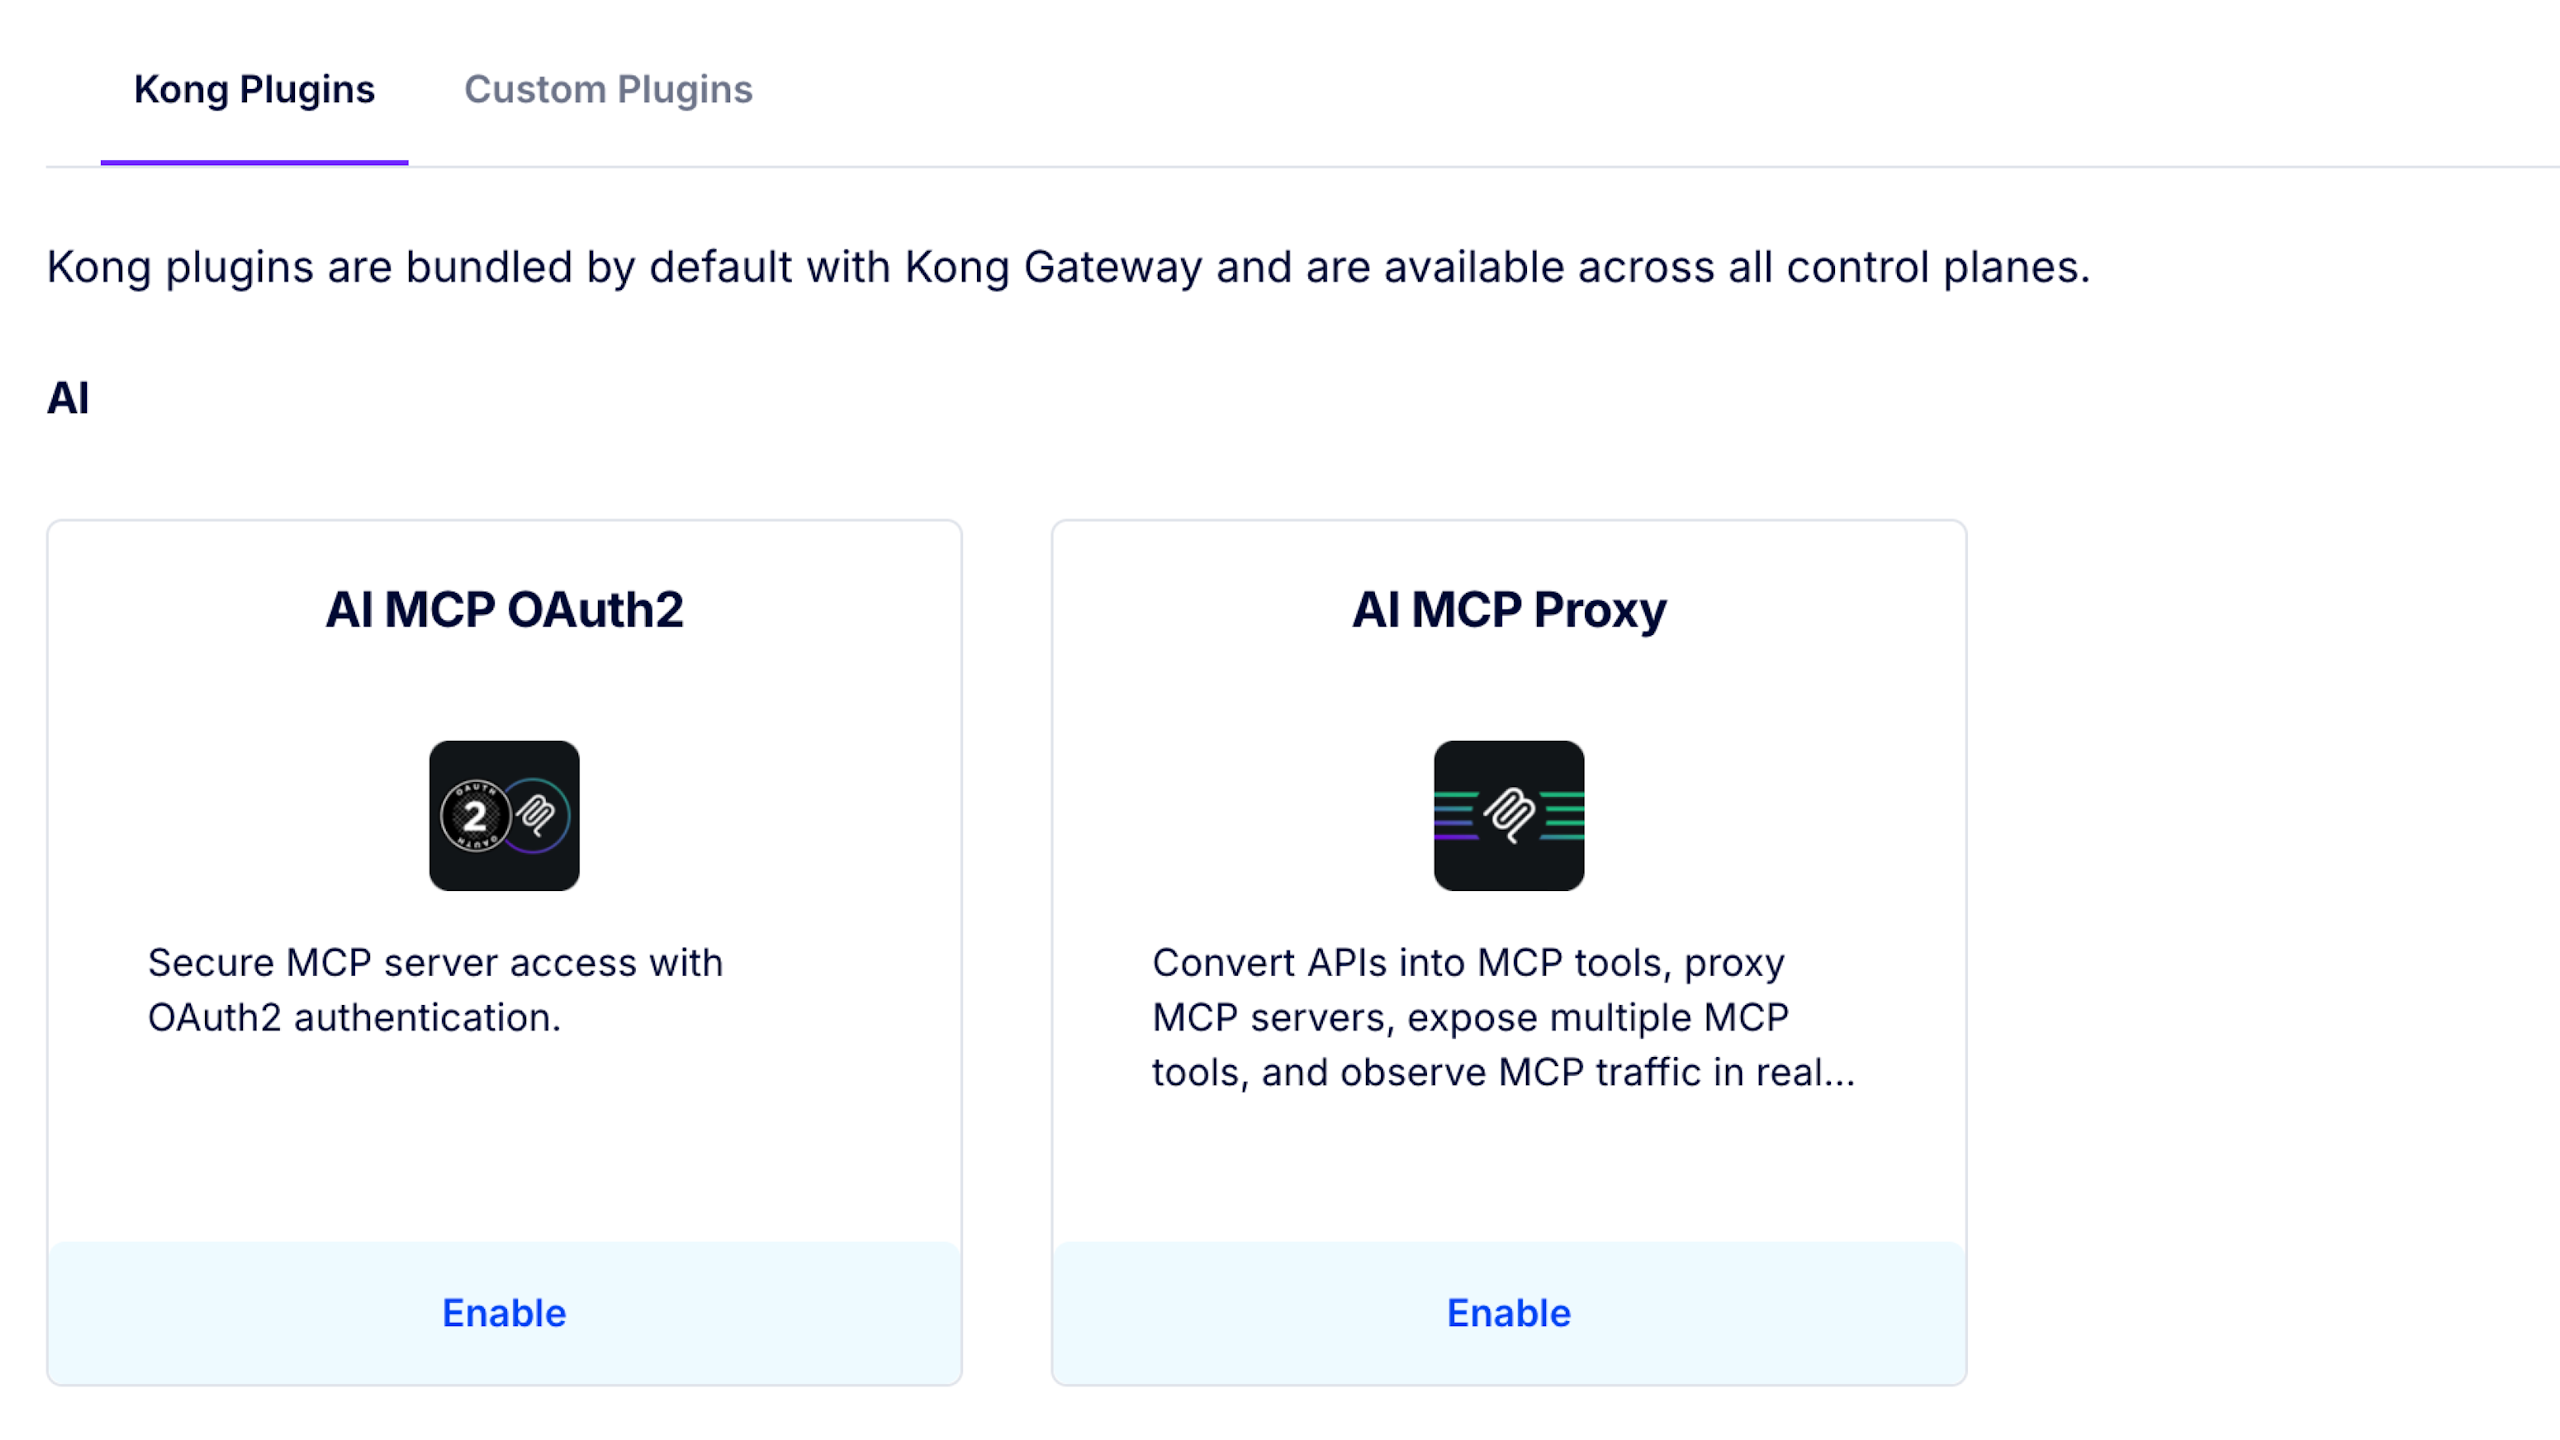2560x1440 pixels.
Task: Click the MCP logo circle in OAuth2 icon
Action: pos(538,815)
